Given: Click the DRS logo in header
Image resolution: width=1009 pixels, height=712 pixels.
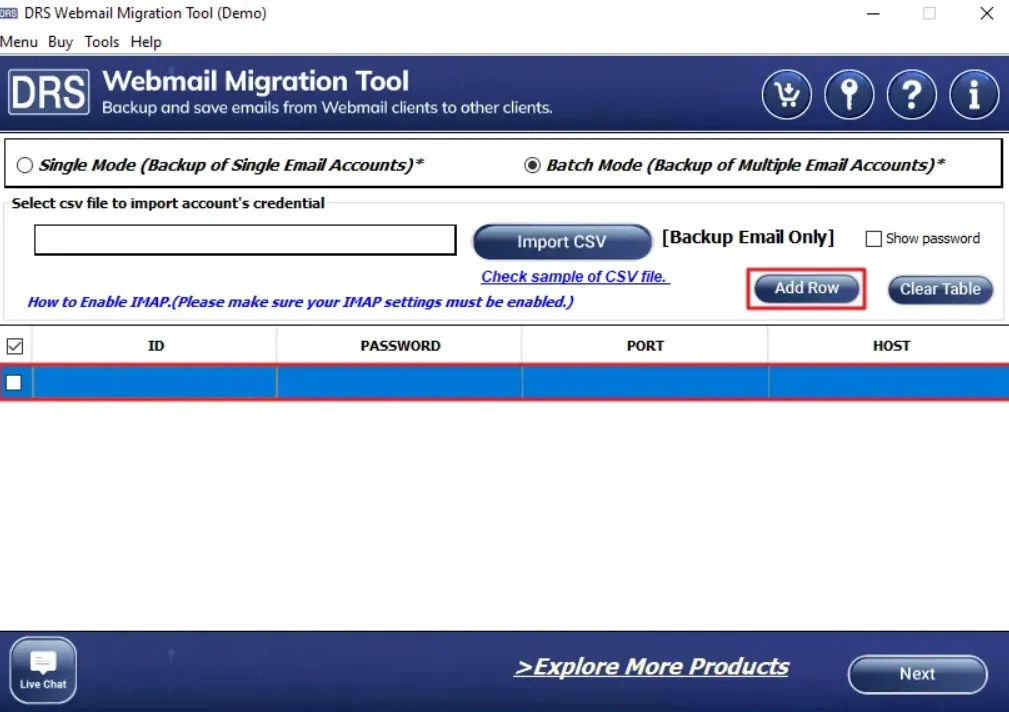Looking at the screenshot, I should click(49, 93).
